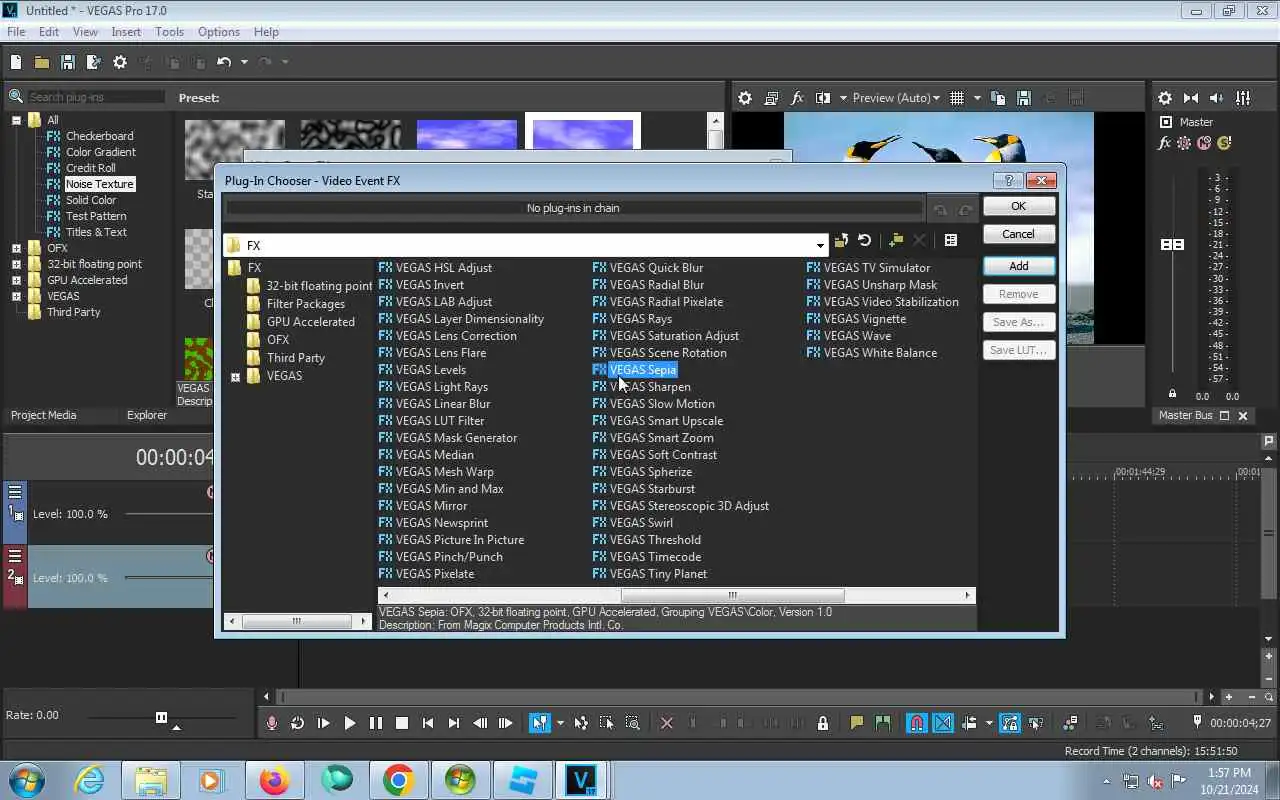Go up one folder level icon
Screen dimensions: 1280x800
[841, 241]
